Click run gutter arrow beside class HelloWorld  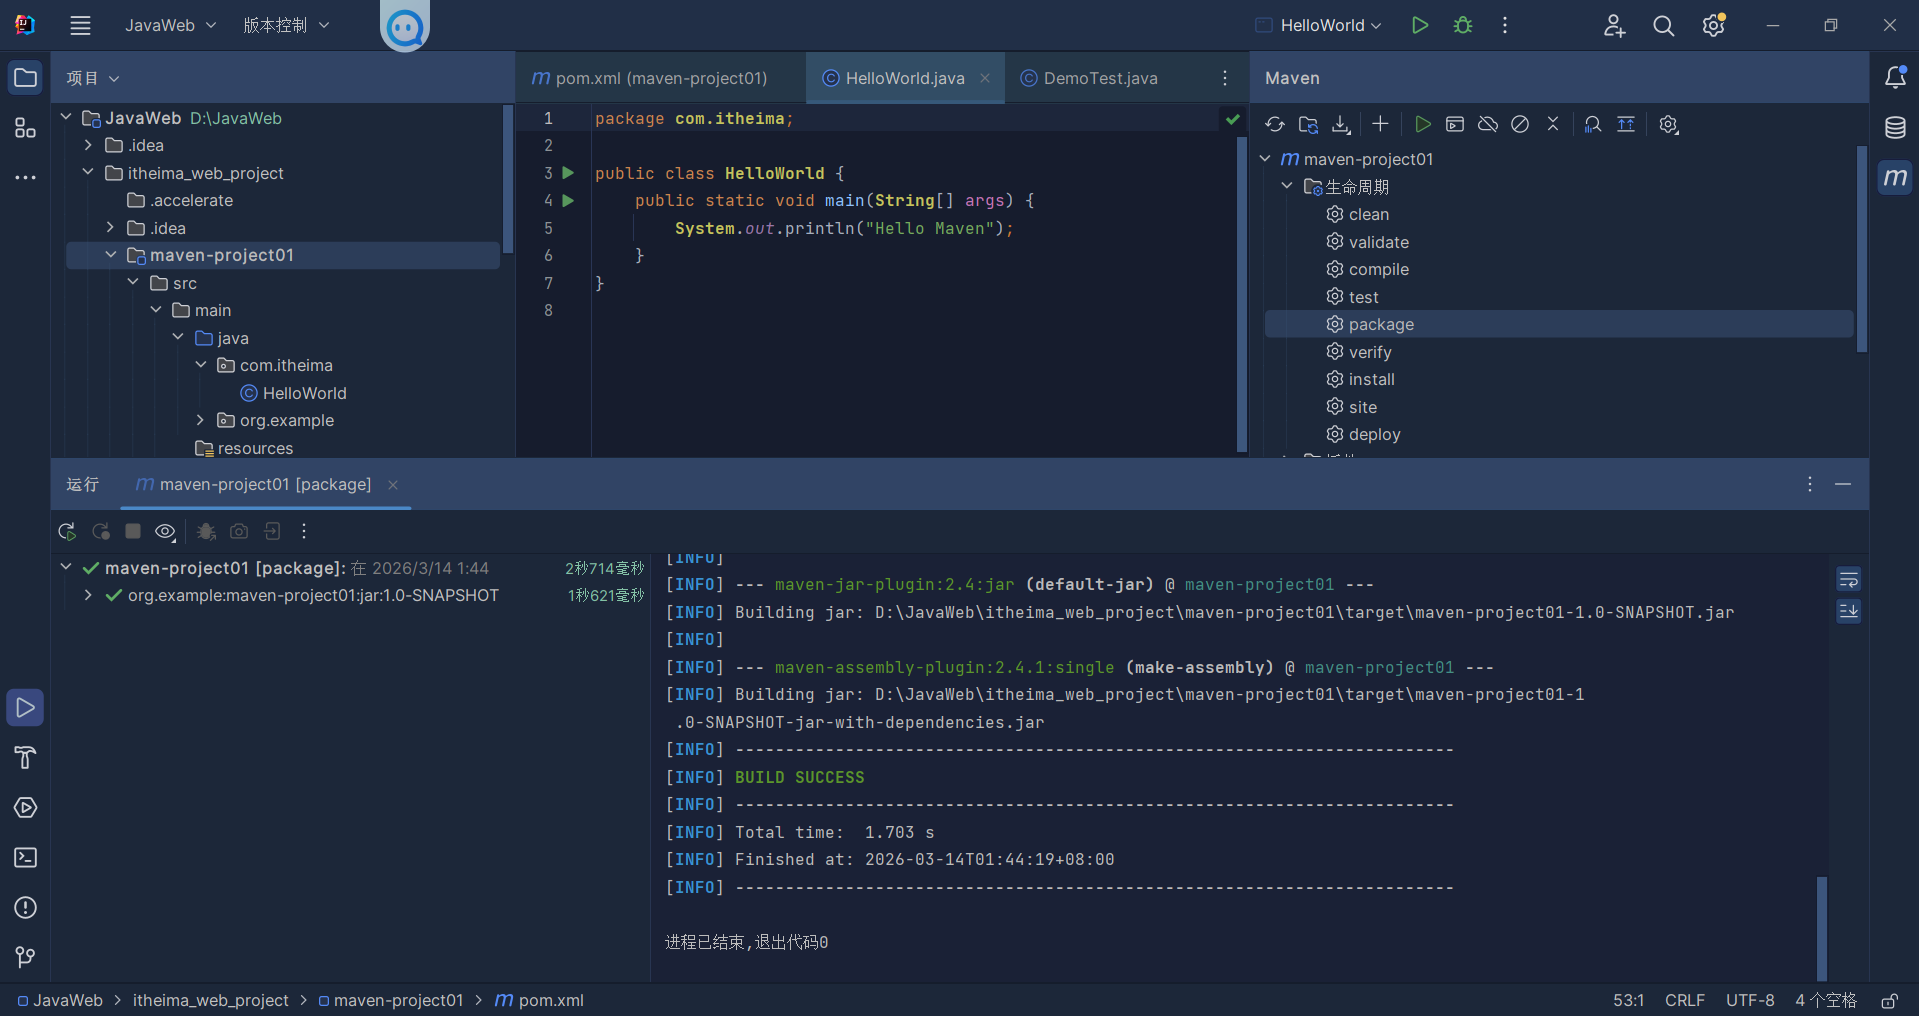tap(568, 173)
